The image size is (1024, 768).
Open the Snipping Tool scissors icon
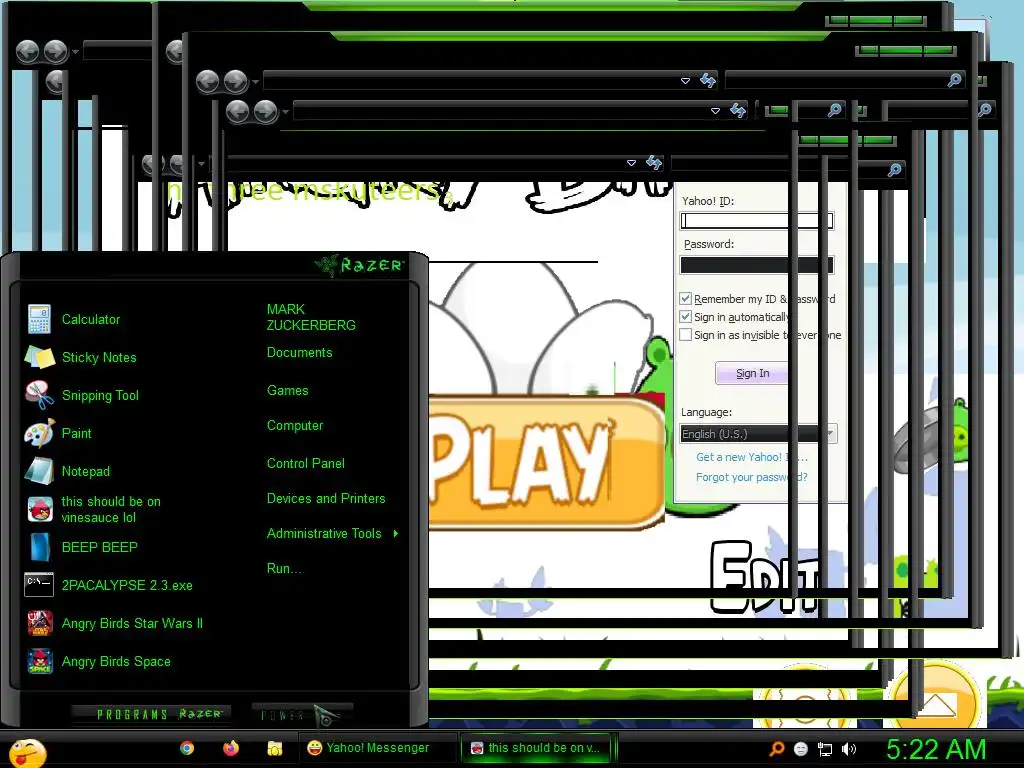pyautogui.click(x=39, y=395)
